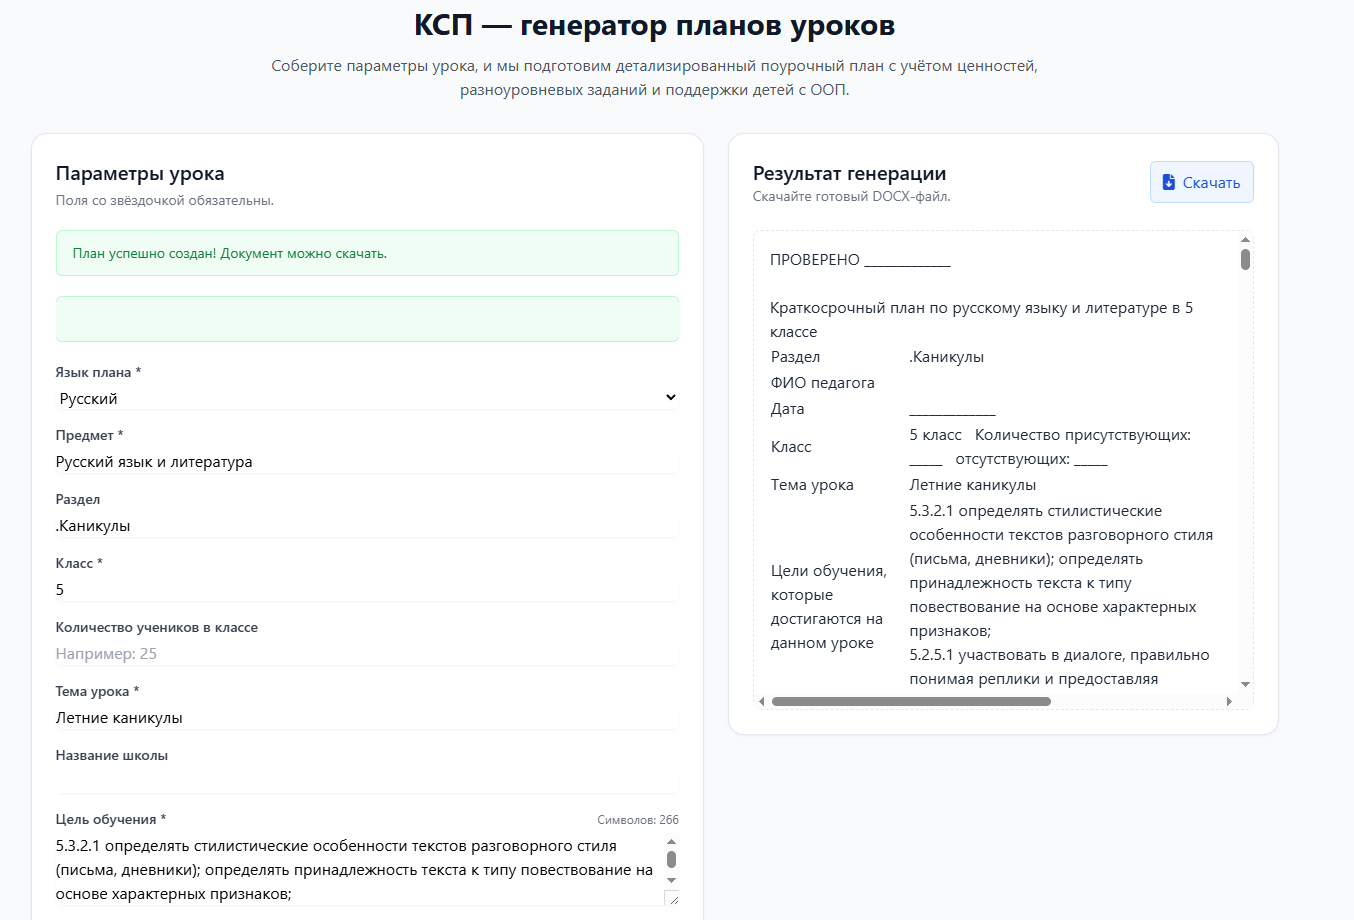Click the result preview horizontal scrollbar thumb

coord(911,701)
